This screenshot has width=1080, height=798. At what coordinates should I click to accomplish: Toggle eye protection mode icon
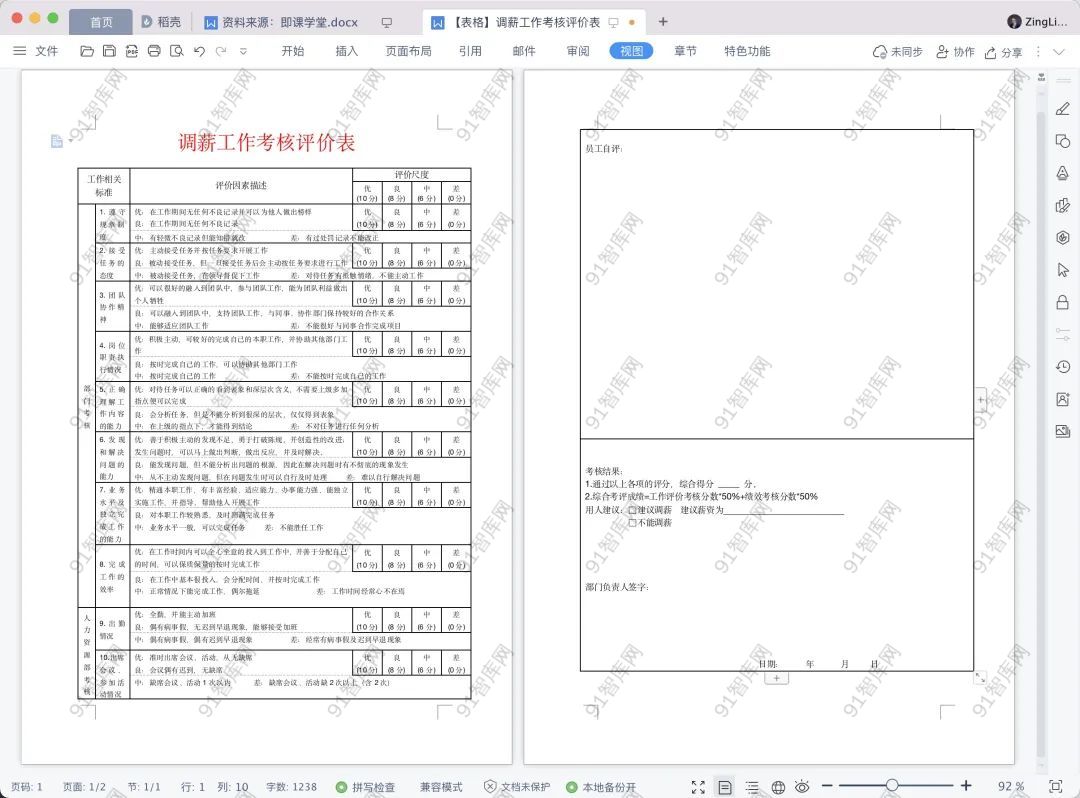802,787
